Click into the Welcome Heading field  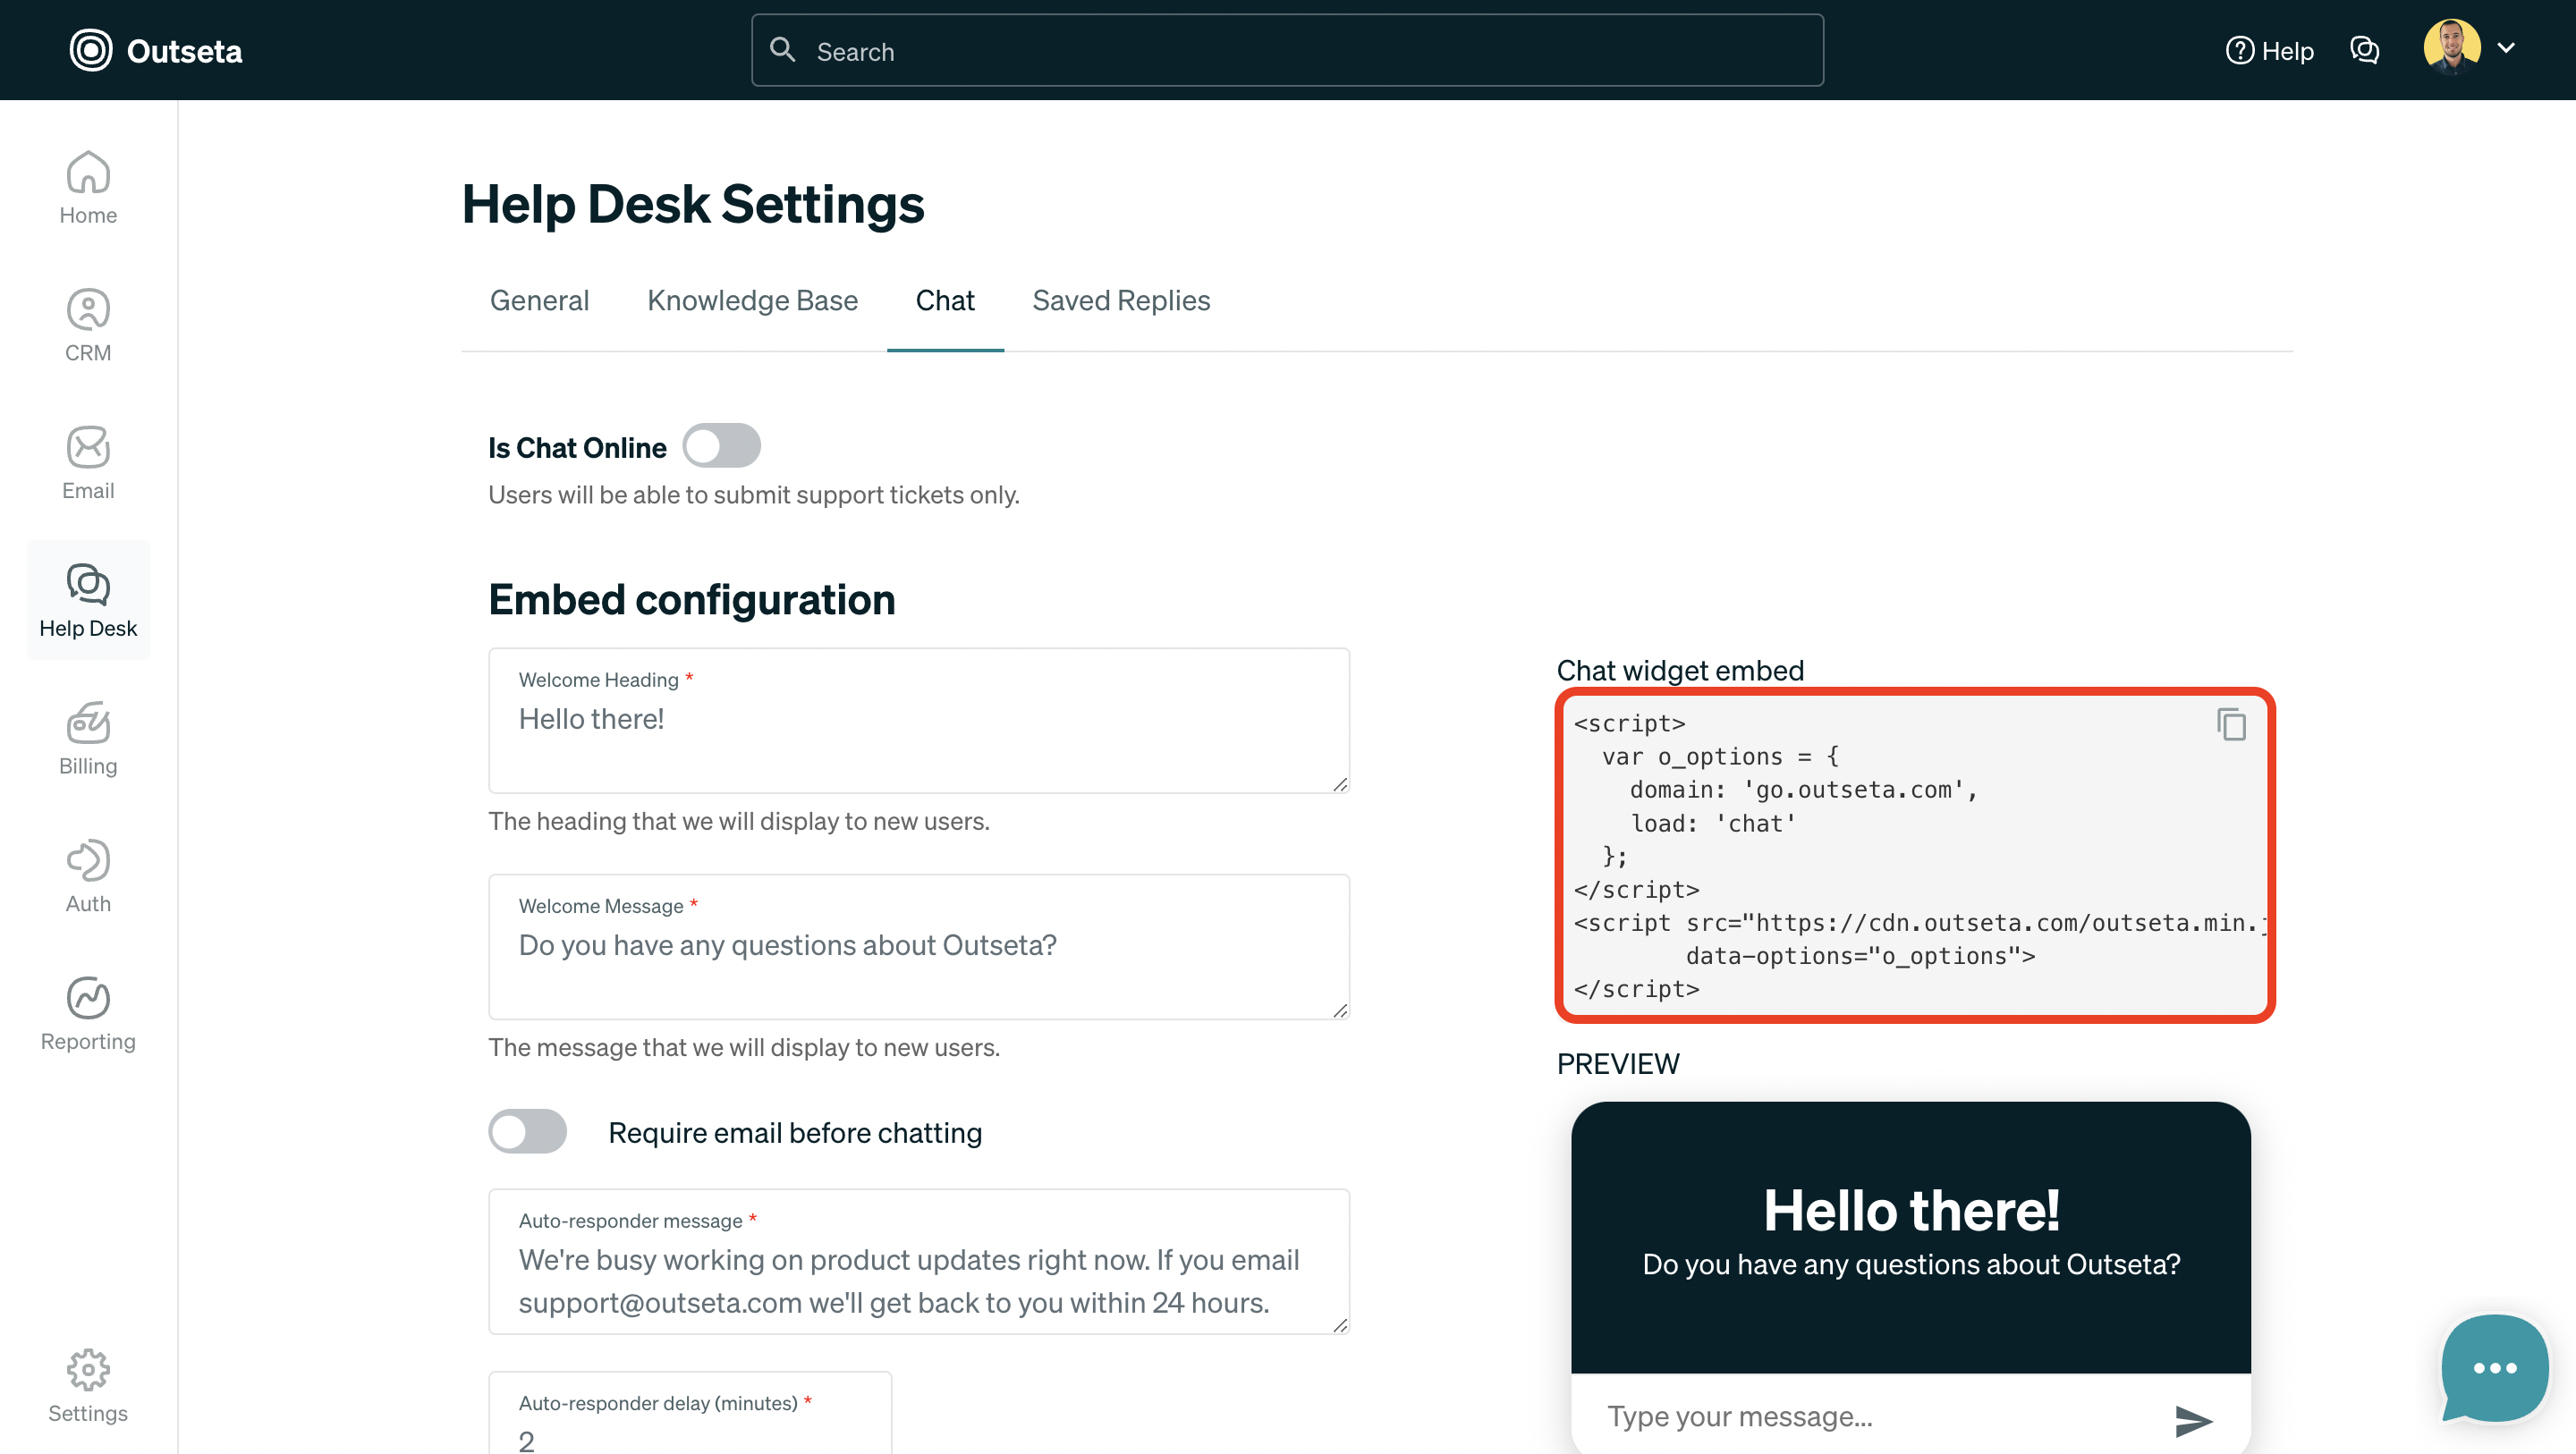tap(918, 722)
